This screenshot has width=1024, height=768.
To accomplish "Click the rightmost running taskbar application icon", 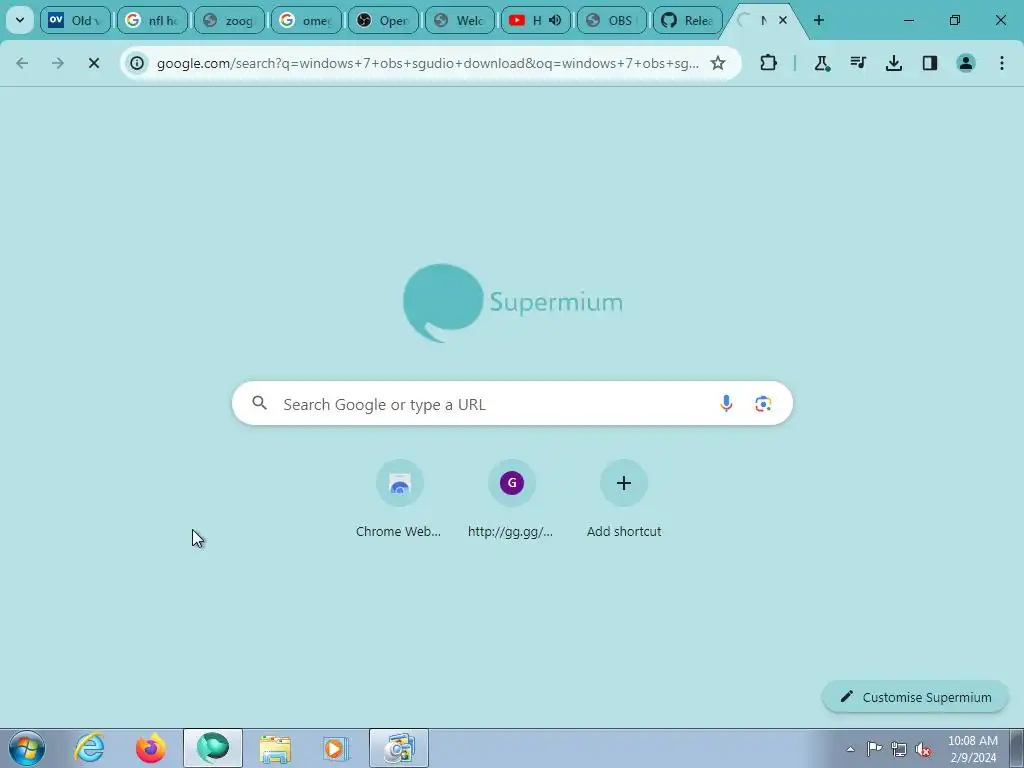I will coord(399,748).
